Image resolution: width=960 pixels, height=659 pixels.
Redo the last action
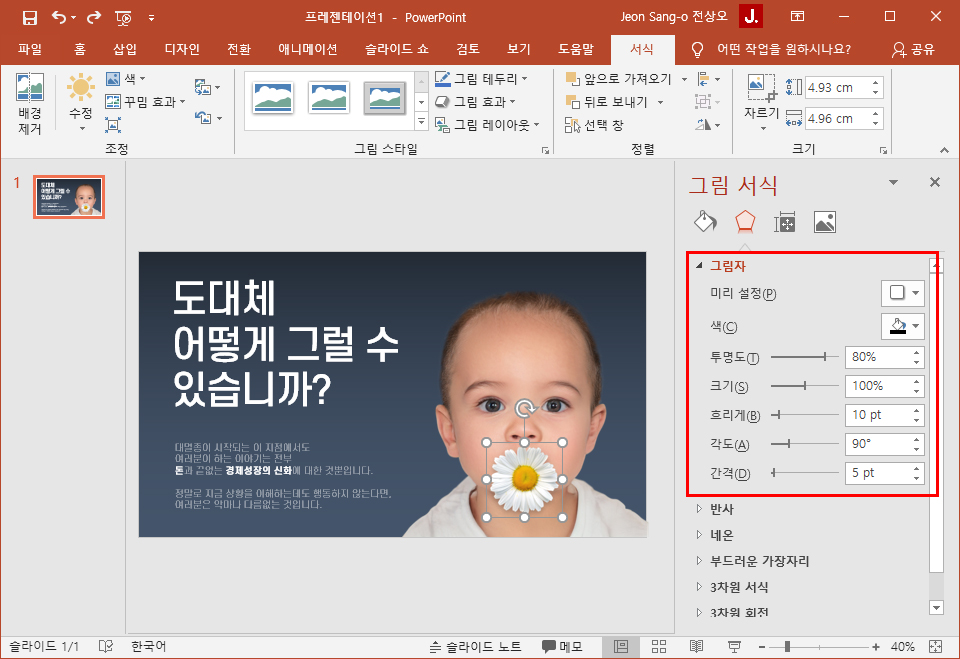click(x=94, y=17)
